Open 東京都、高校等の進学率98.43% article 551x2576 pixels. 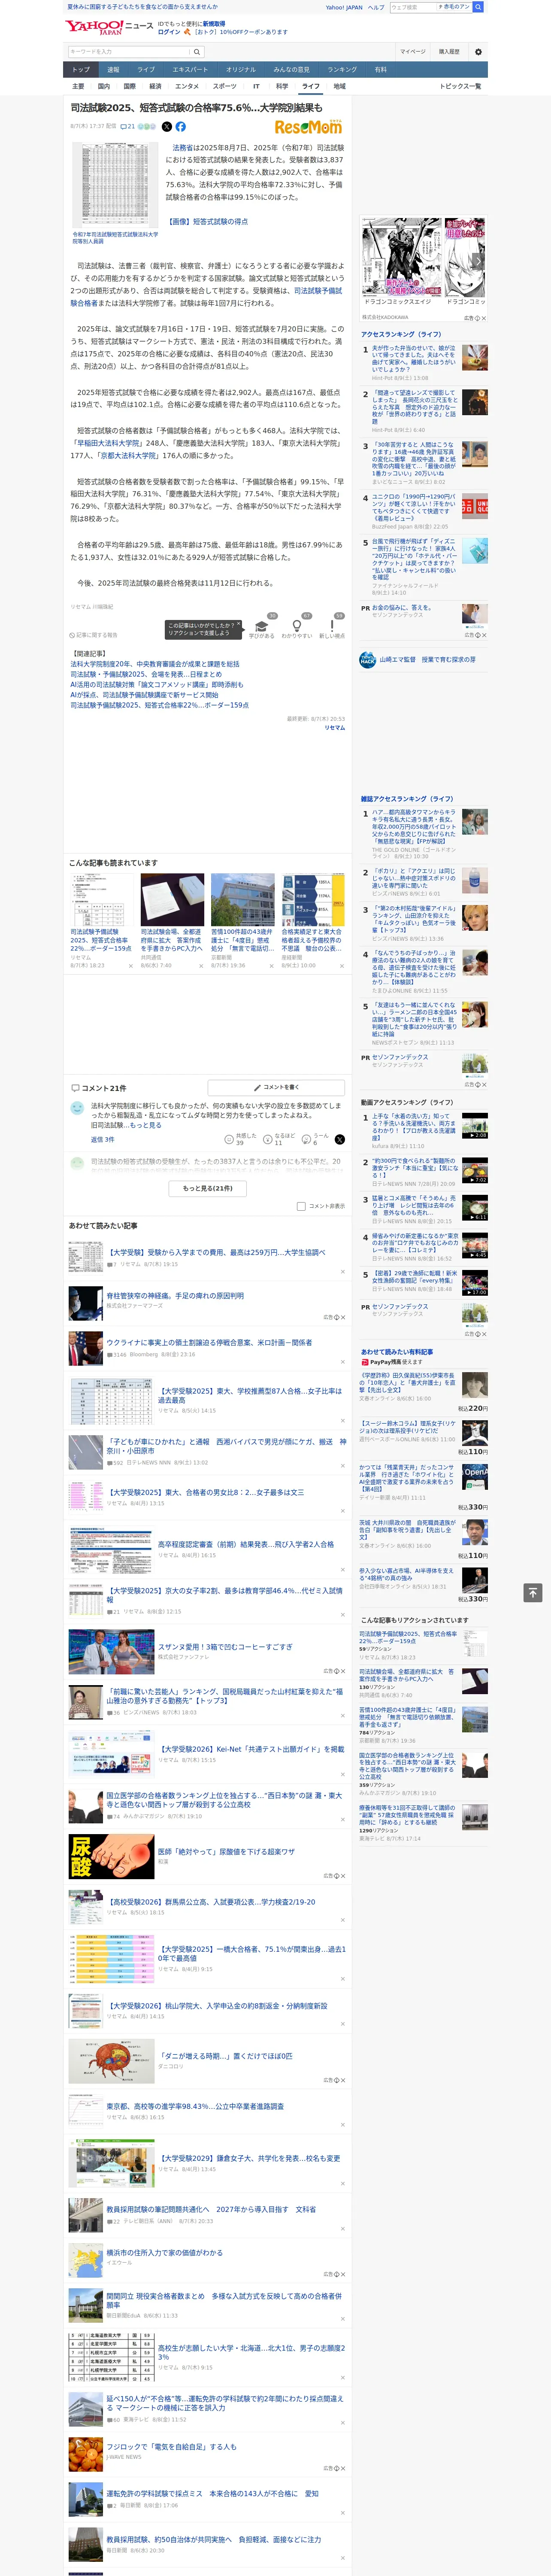194,2106
